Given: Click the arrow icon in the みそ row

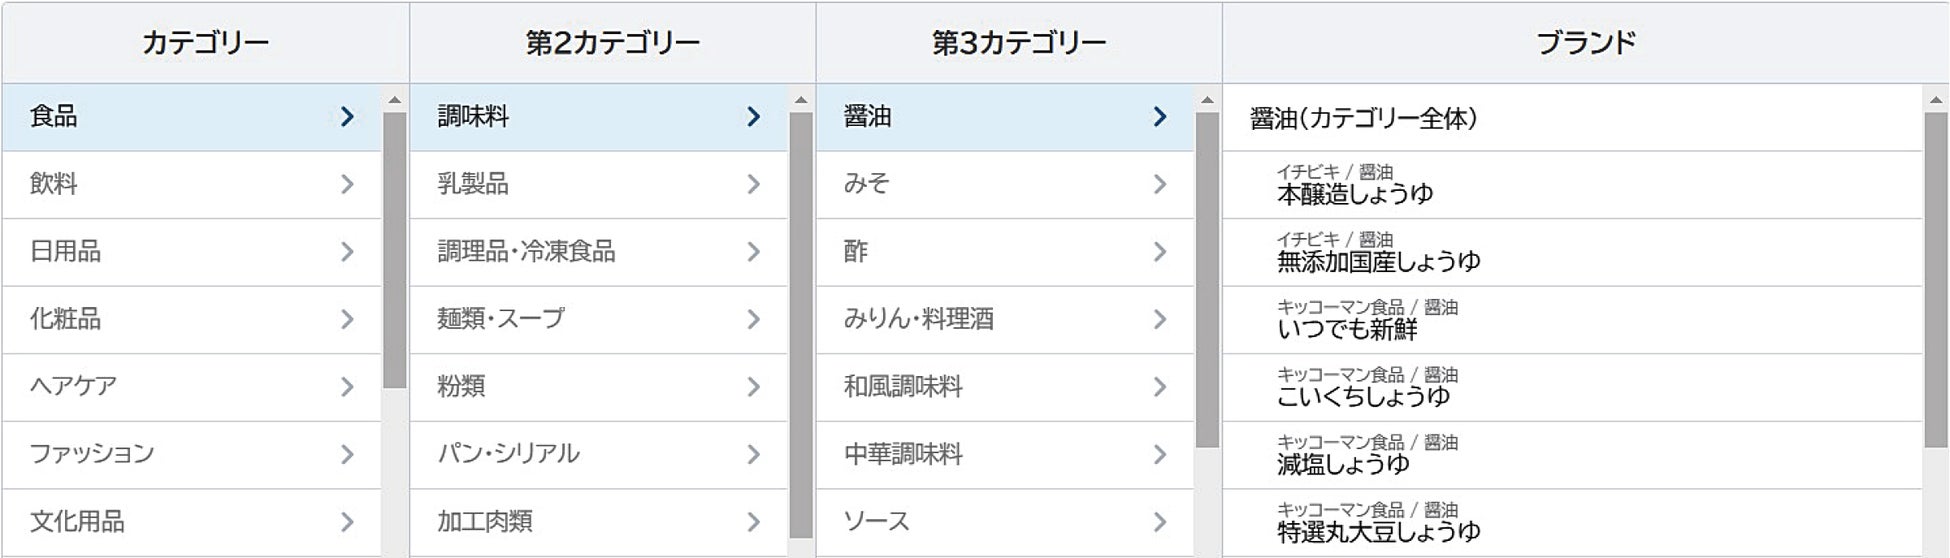Looking at the screenshot, I should [x=1159, y=184].
